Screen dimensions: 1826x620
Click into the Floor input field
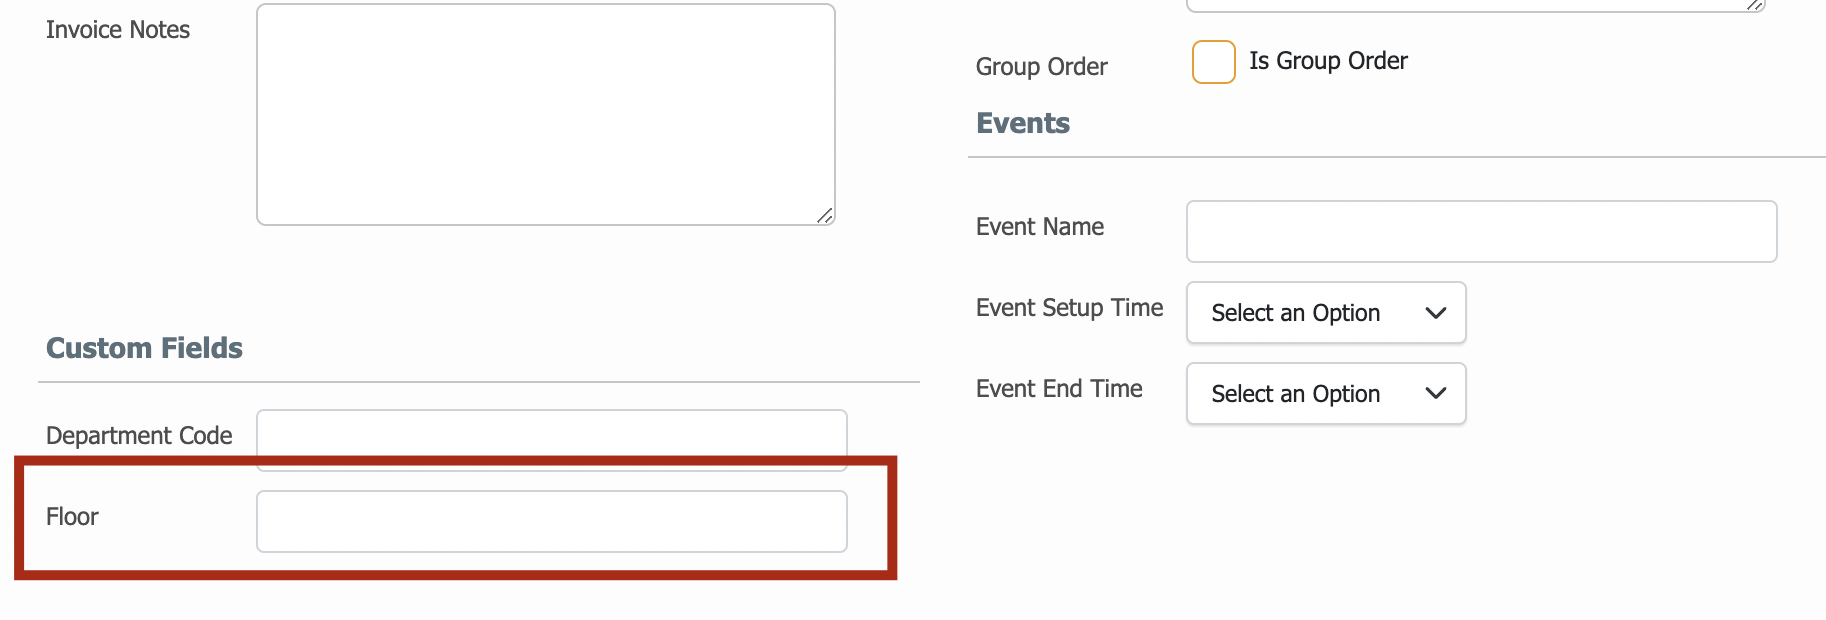click(x=552, y=521)
